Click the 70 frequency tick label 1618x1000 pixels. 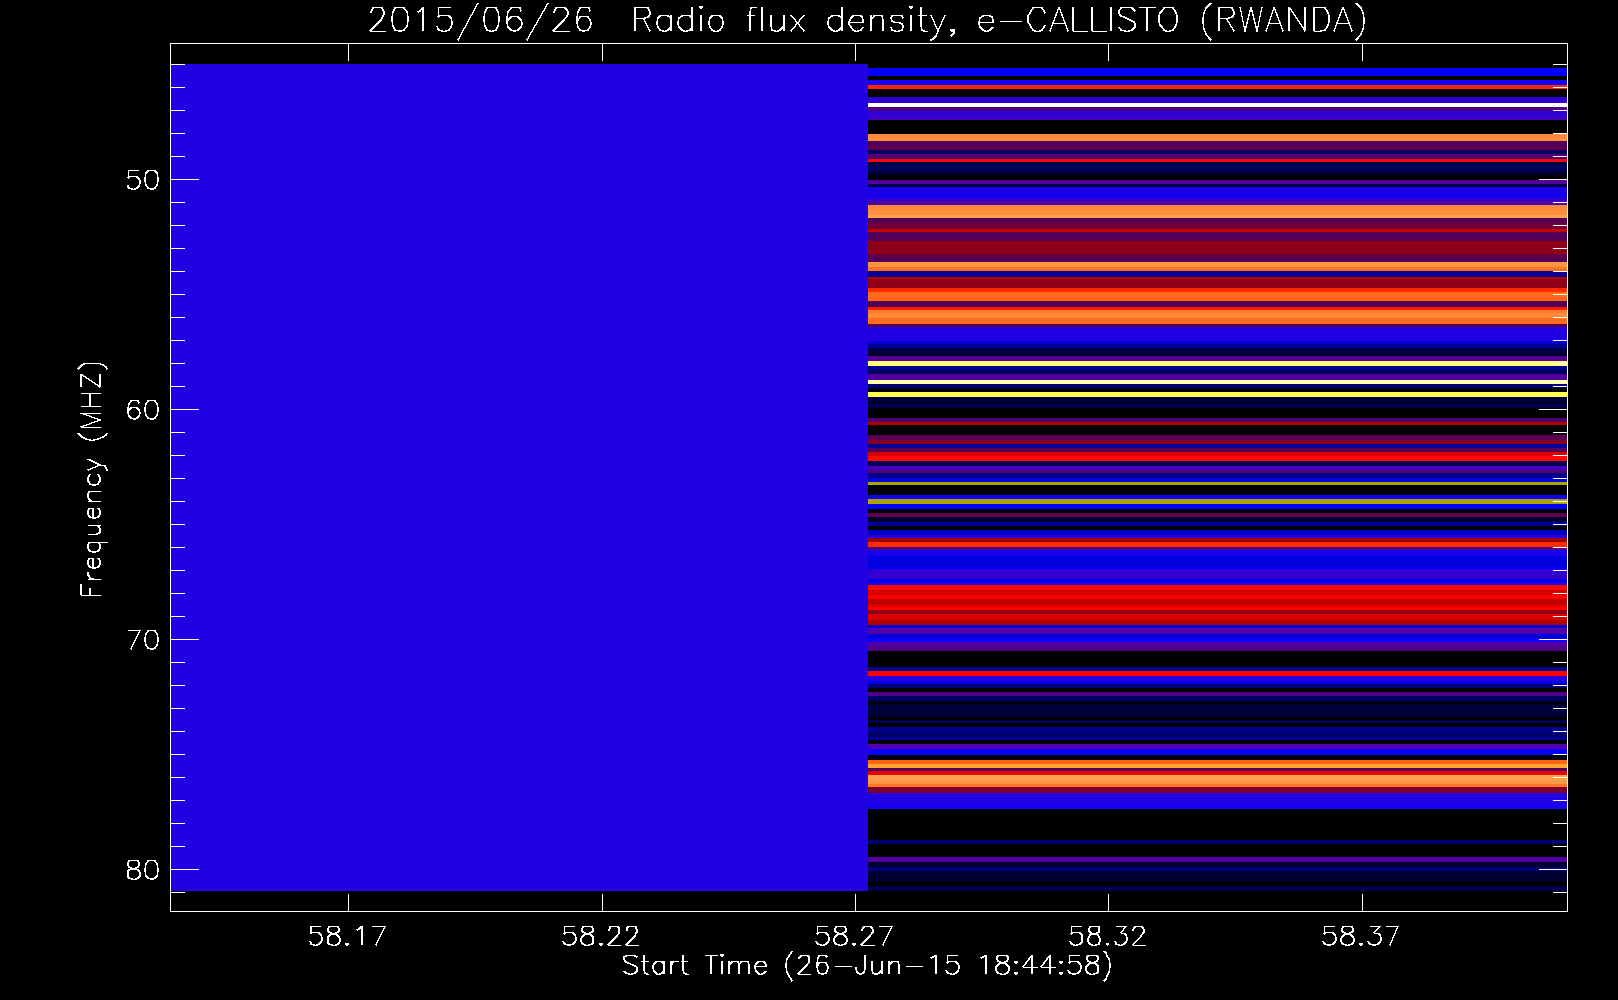tap(143, 640)
